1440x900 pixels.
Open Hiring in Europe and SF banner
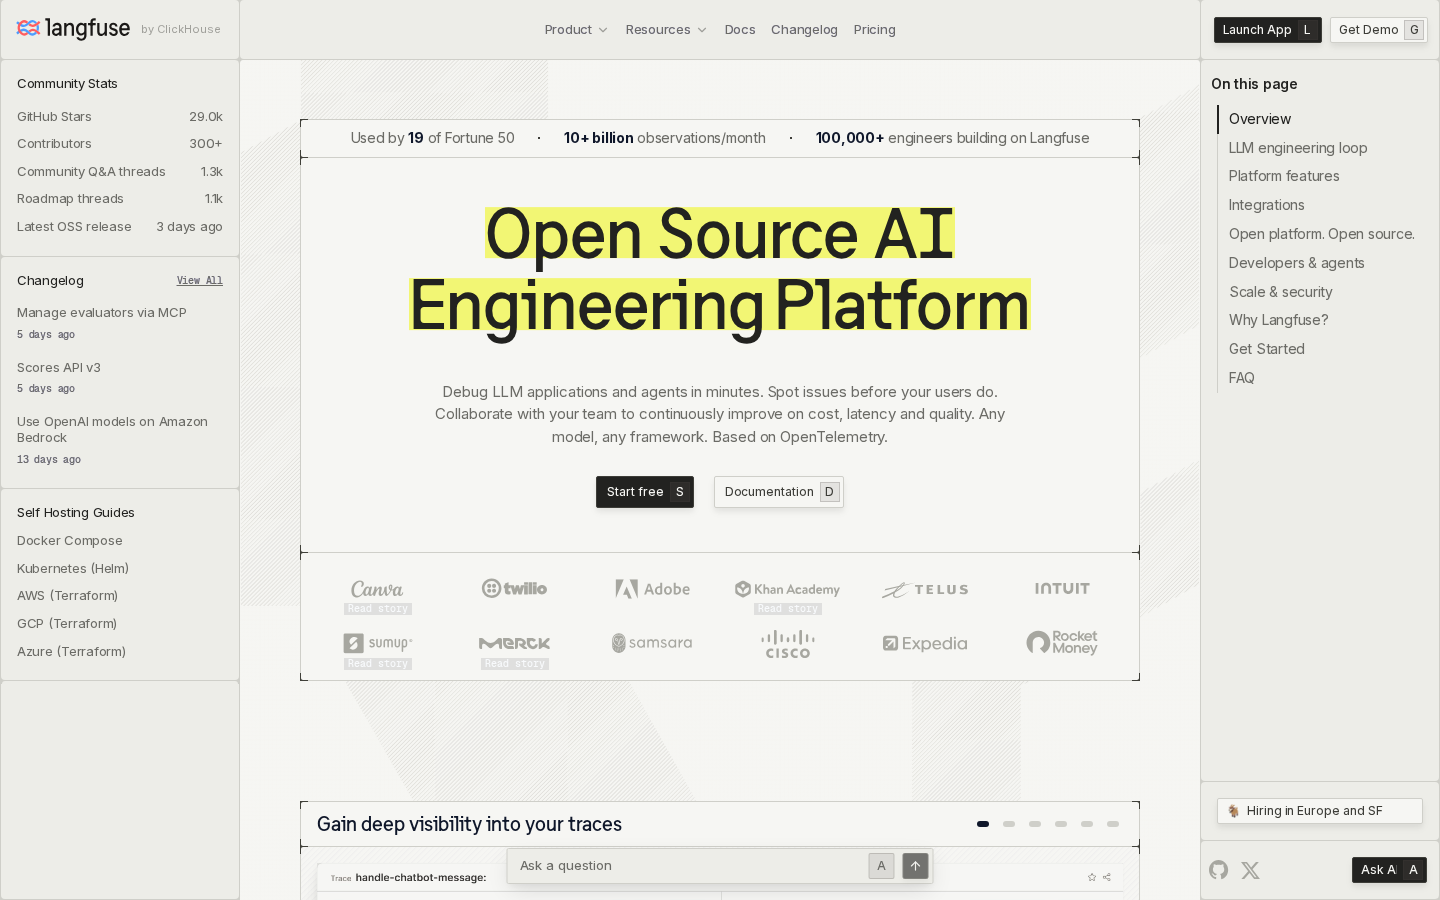point(1320,811)
